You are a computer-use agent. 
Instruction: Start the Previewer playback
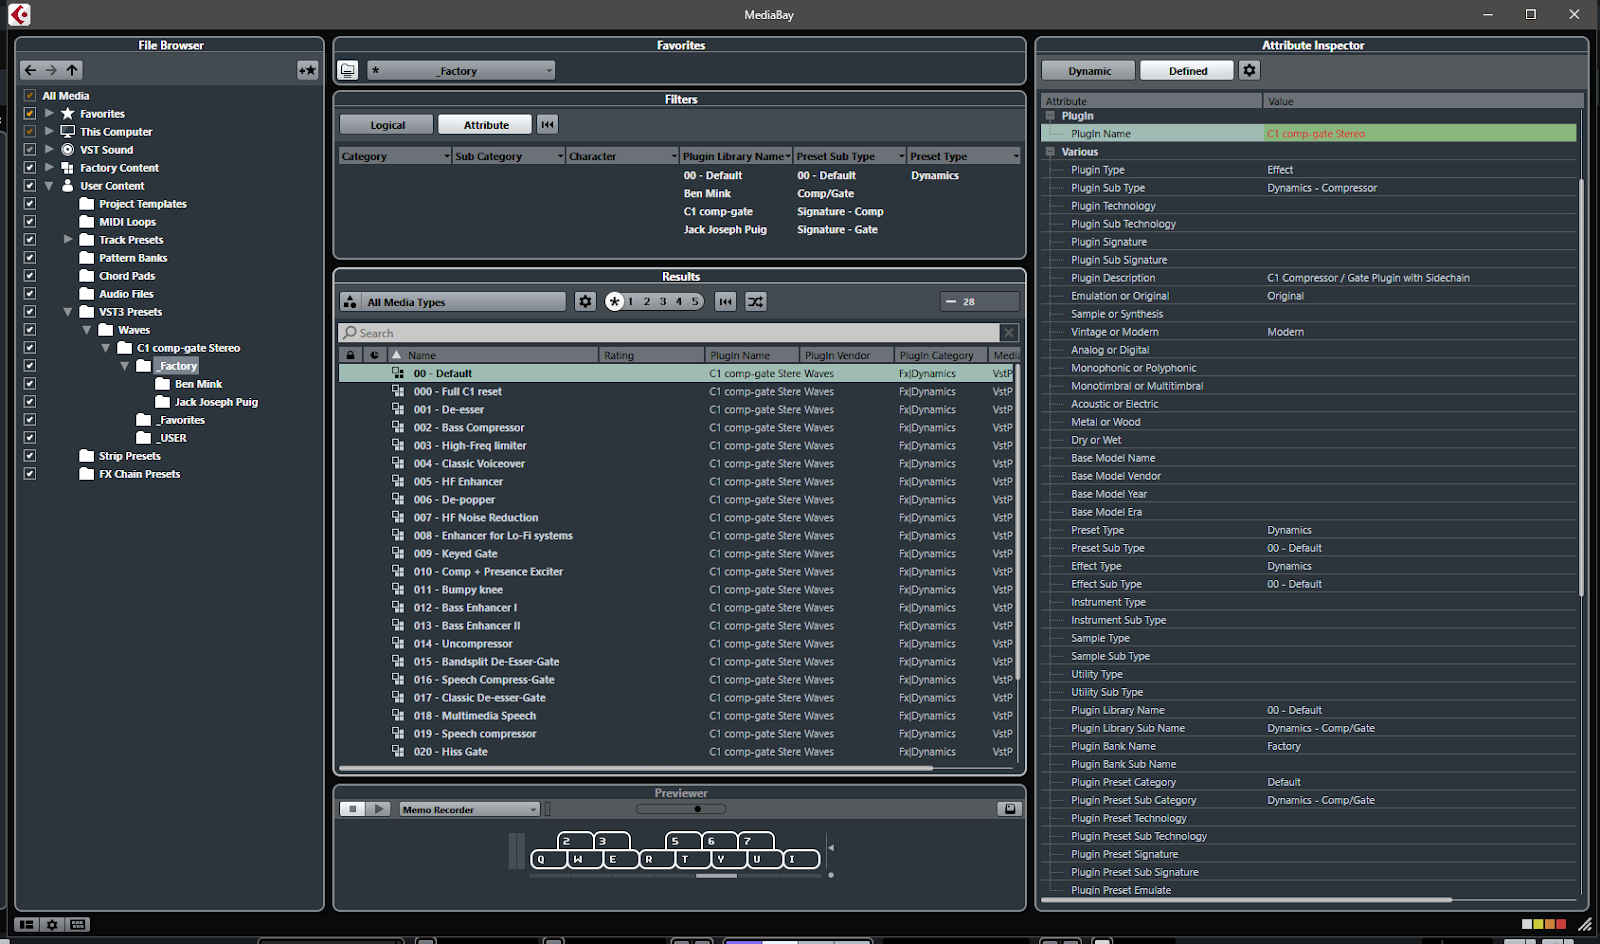(379, 809)
